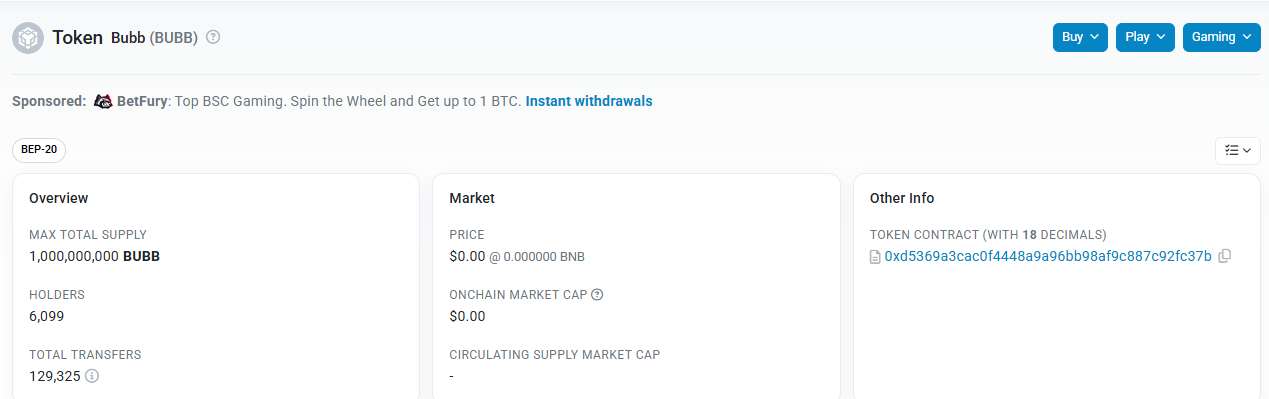Expand the Buy dropdown
Viewport: 1269px width, 399px height.
point(1080,37)
